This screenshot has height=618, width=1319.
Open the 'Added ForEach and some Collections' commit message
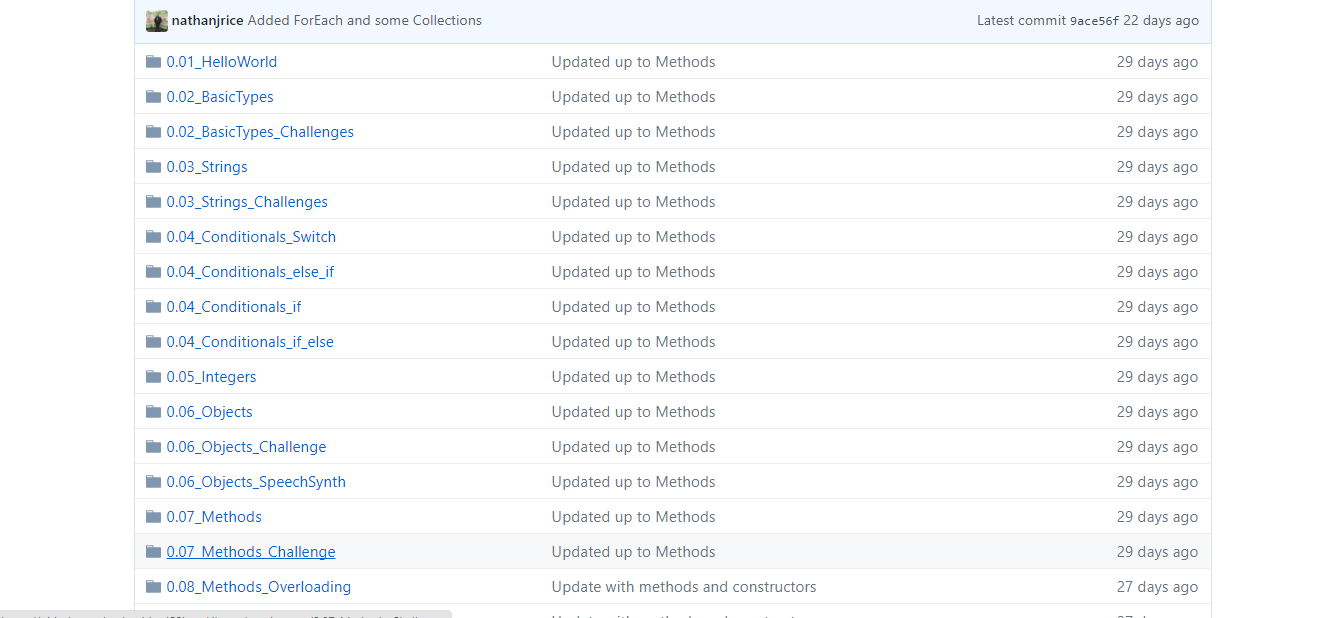click(x=364, y=21)
